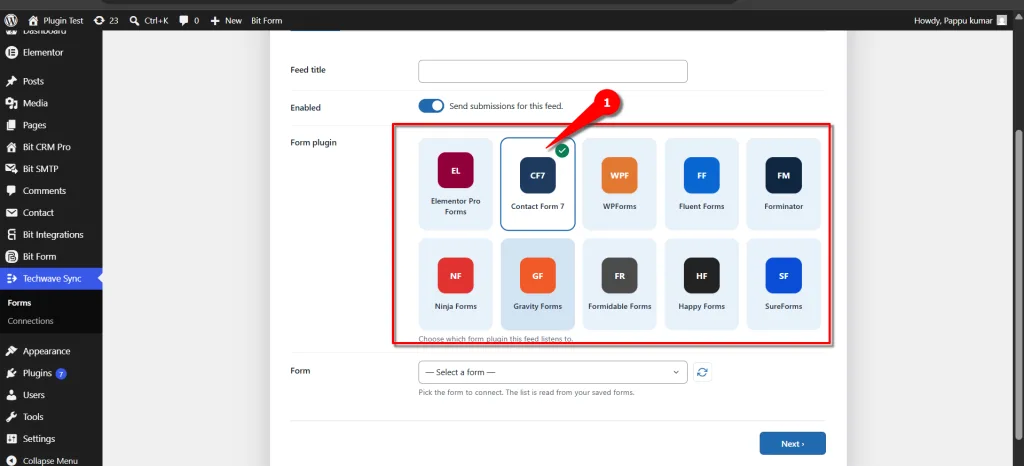Open the Howdy, Pappu kumar account menu
Image resolution: width=1024 pixels, height=466 pixels.
[961, 20]
